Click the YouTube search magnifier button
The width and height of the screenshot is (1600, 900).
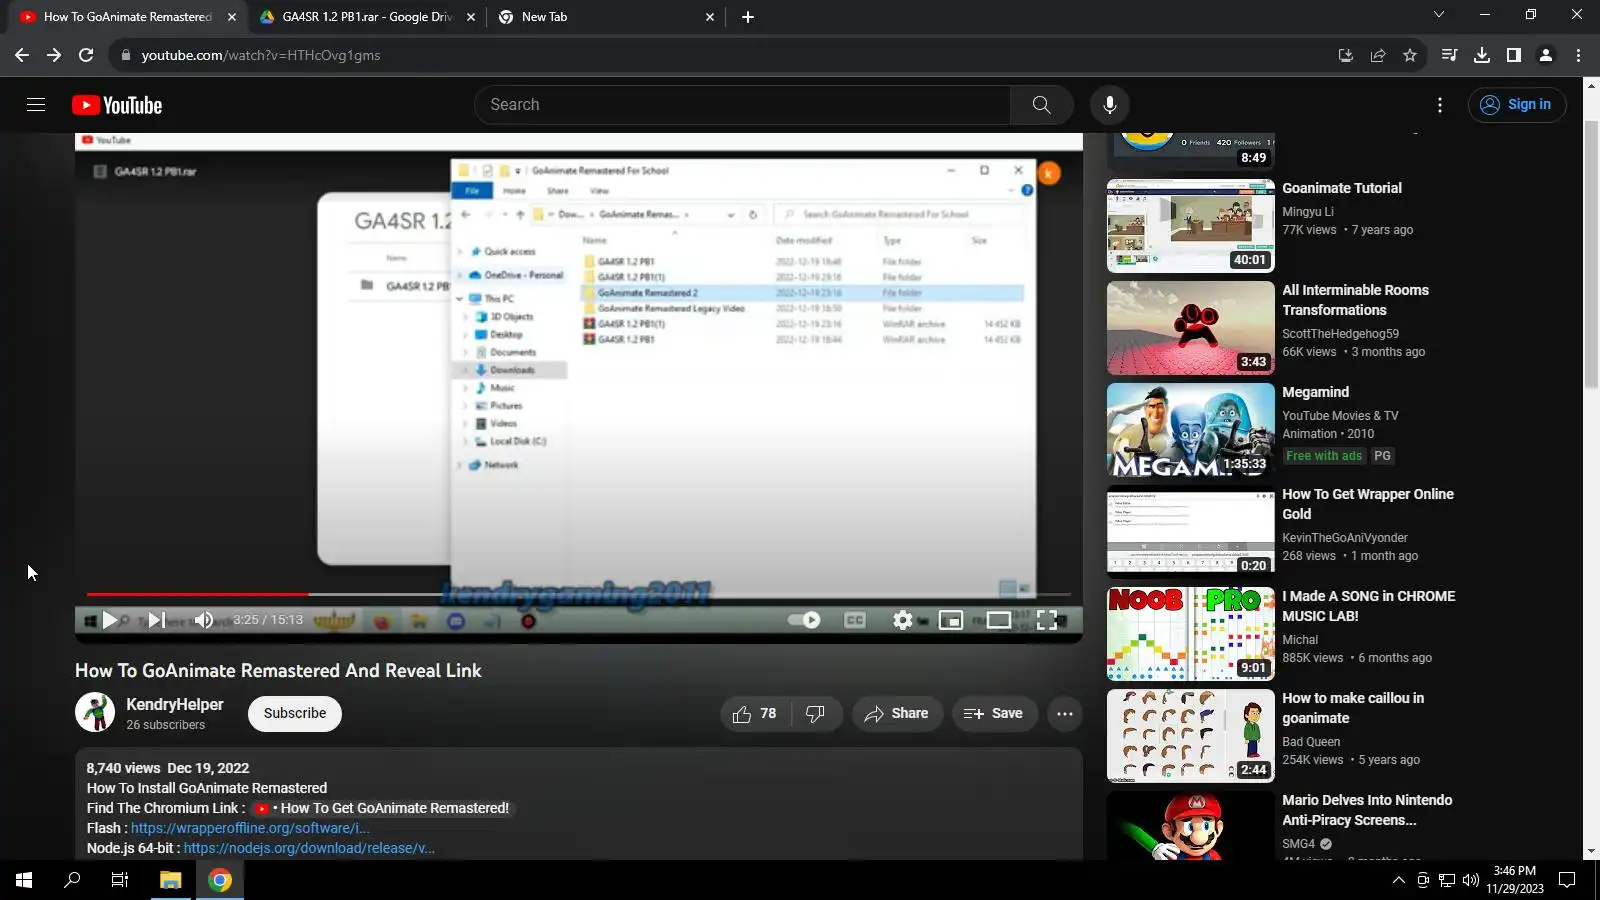pyautogui.click(x=1041, y=105)
